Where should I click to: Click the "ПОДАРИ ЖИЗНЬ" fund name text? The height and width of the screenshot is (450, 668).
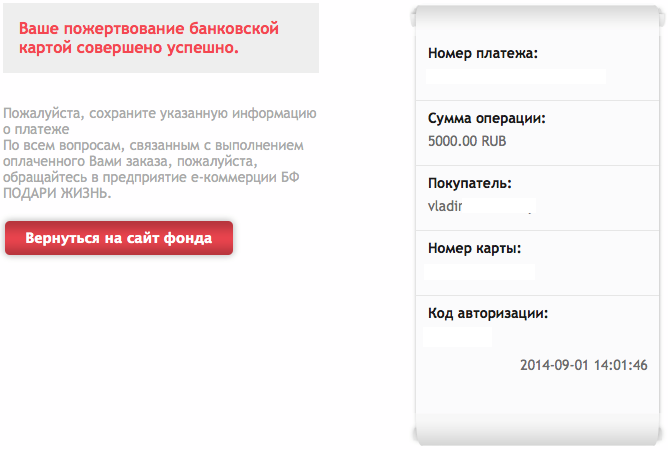point(58,193)
